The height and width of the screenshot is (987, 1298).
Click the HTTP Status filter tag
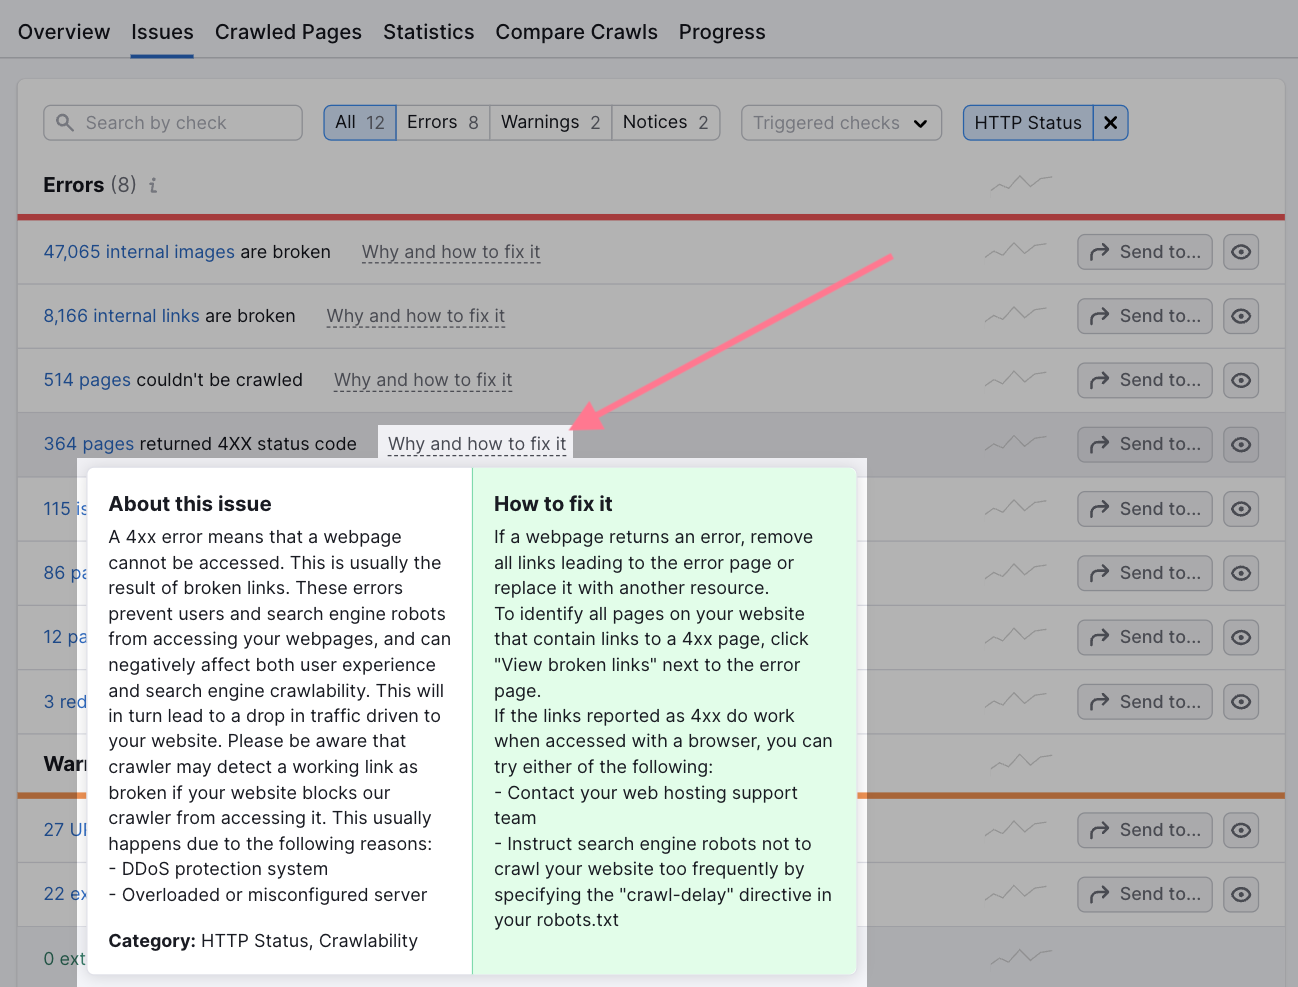pos(1028,123)
